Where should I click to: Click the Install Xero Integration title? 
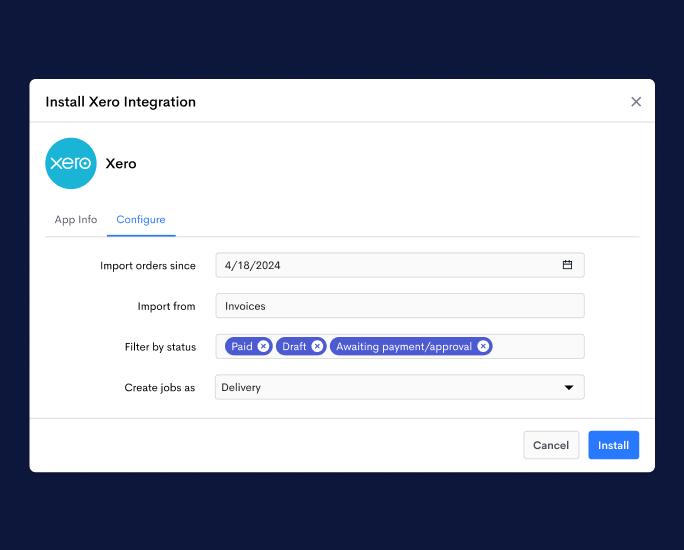[x=121, y=102]
